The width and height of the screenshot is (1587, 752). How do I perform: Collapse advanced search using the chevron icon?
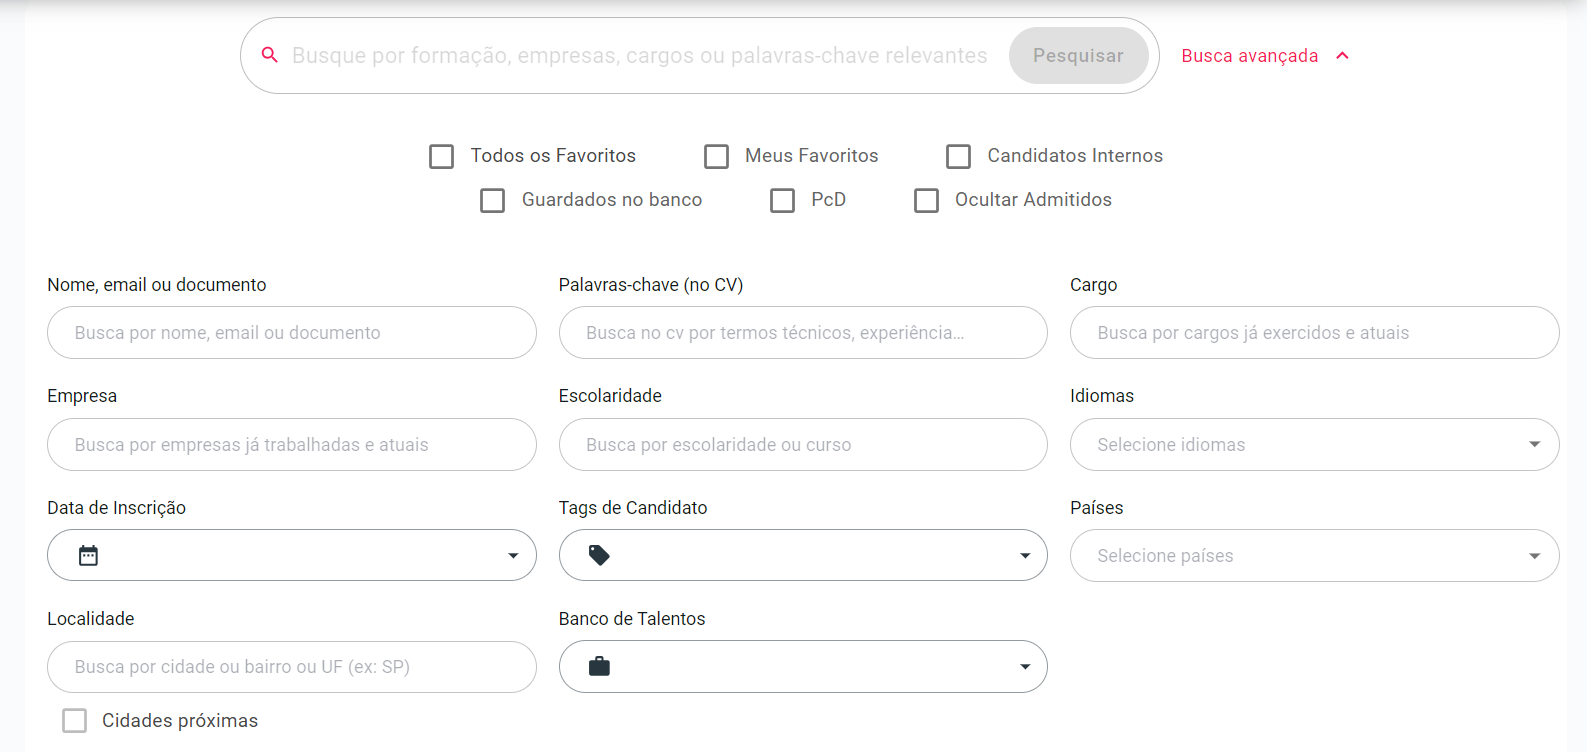click(x=1343, y=56)
